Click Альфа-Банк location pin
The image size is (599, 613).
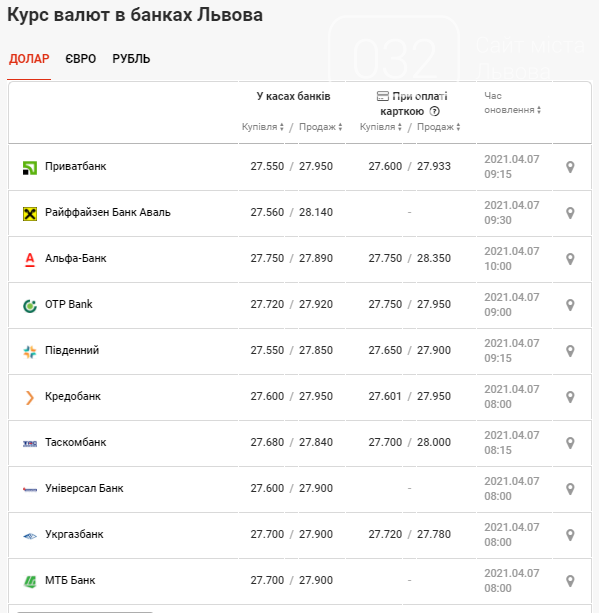pos(570,259)
